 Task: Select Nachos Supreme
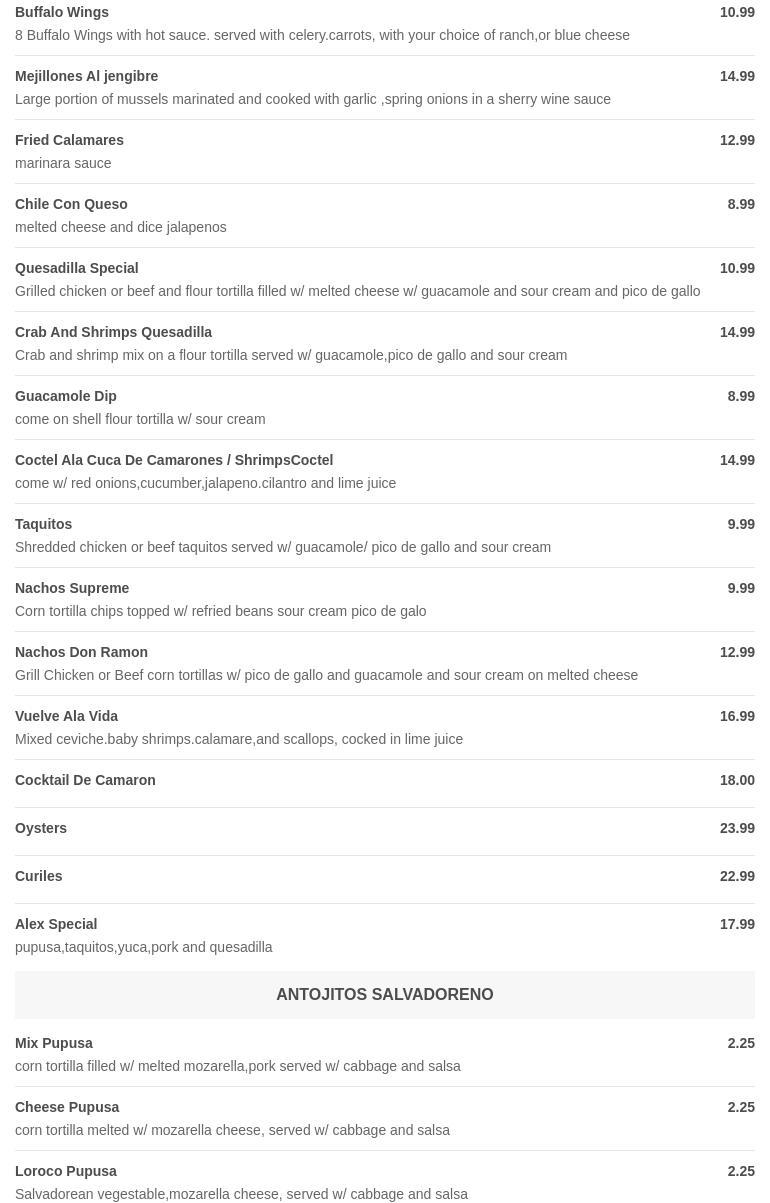72,588
